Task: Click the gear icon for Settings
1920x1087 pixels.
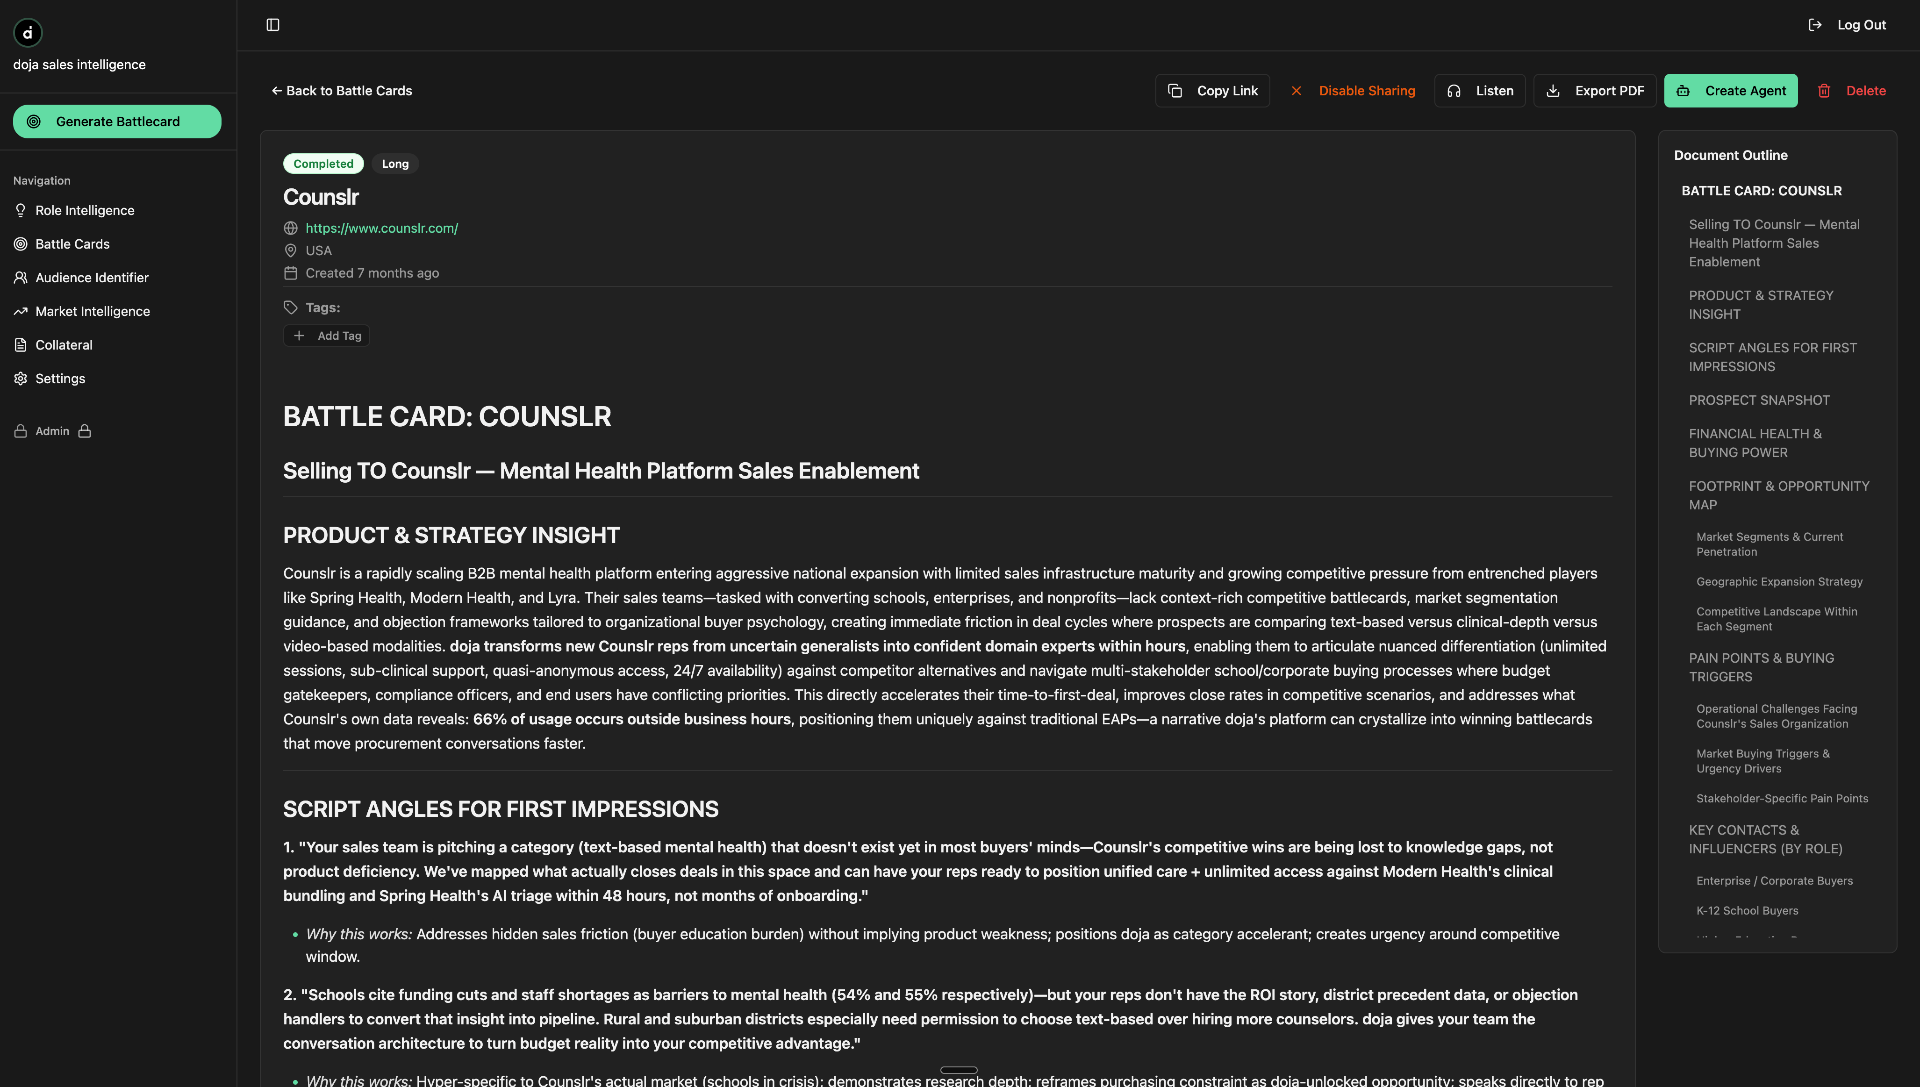Action: [20, 379]
